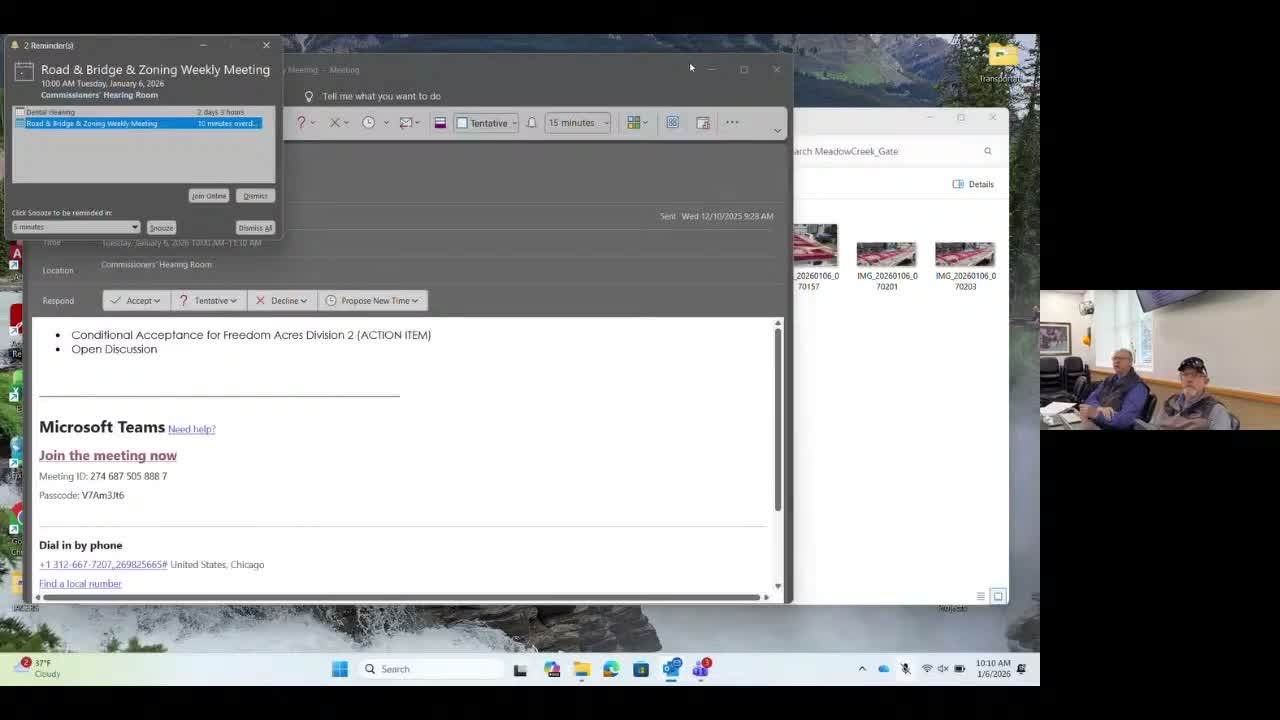Open Microsoft Teams from the taskbar
The width and height of the screenshot is (1280, 720).
coord(701,668)
